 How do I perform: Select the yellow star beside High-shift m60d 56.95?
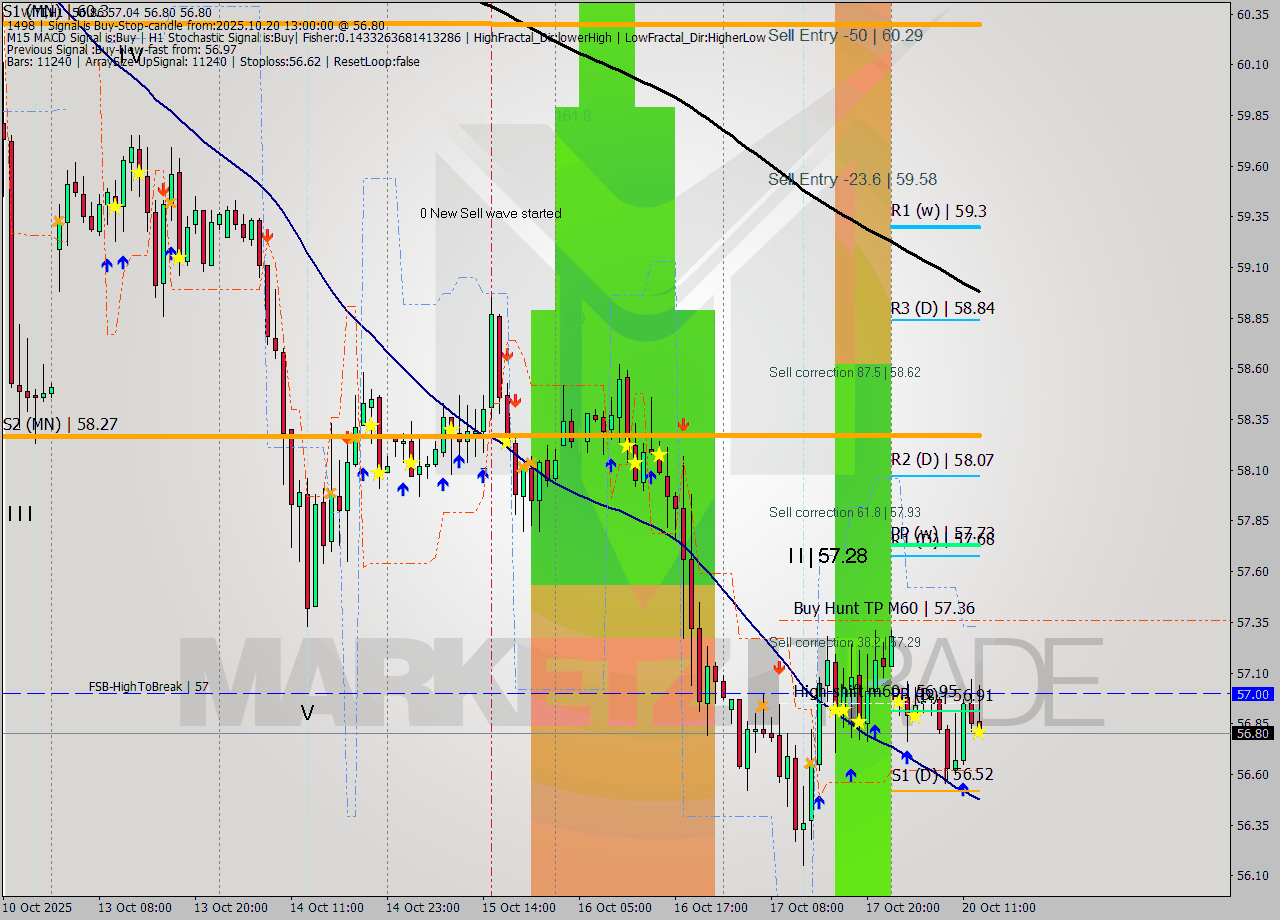point(899,702)
